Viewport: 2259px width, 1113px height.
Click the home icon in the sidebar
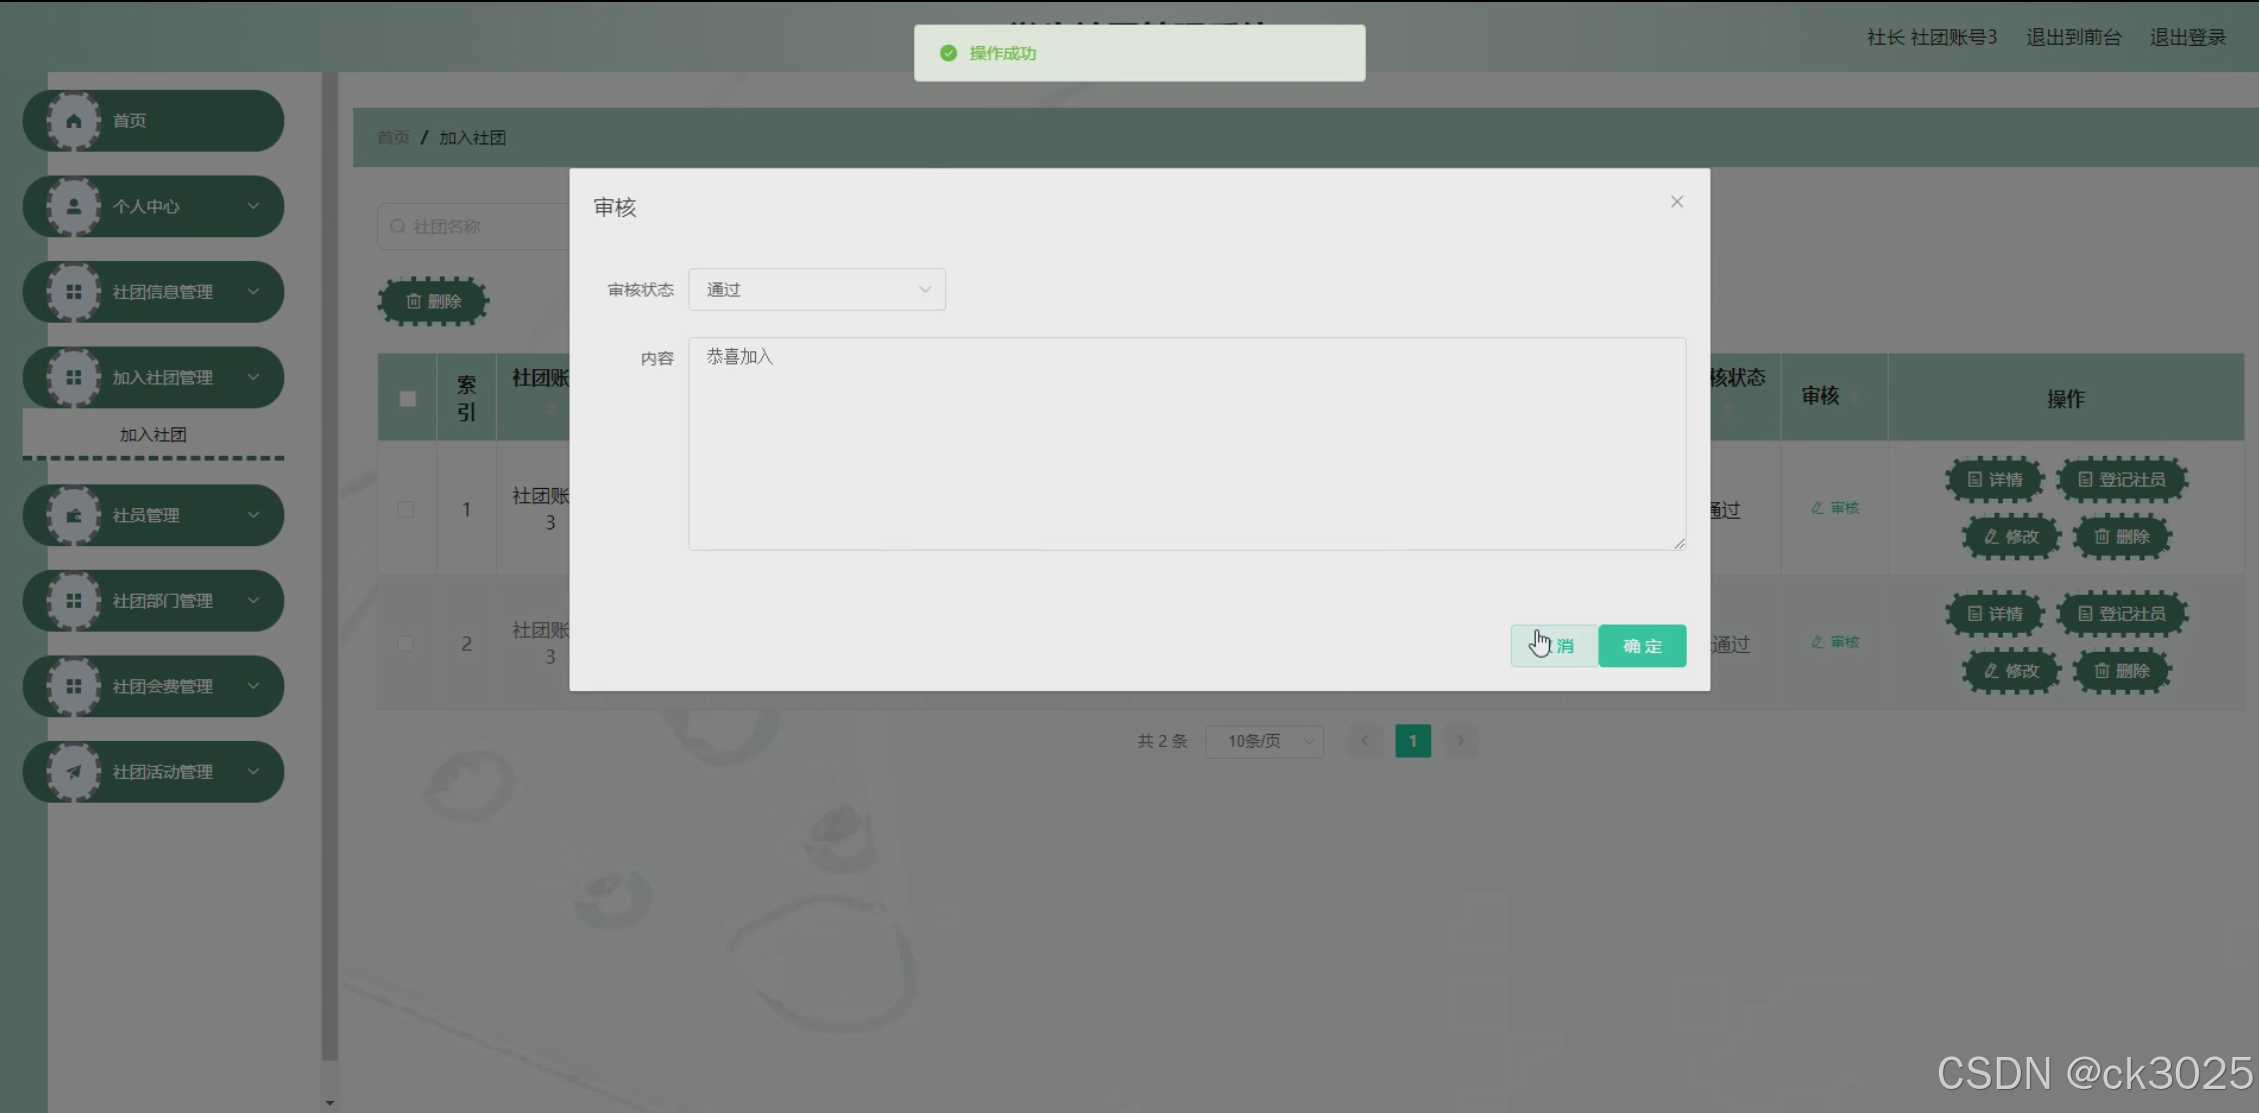(x=74, y=121)
